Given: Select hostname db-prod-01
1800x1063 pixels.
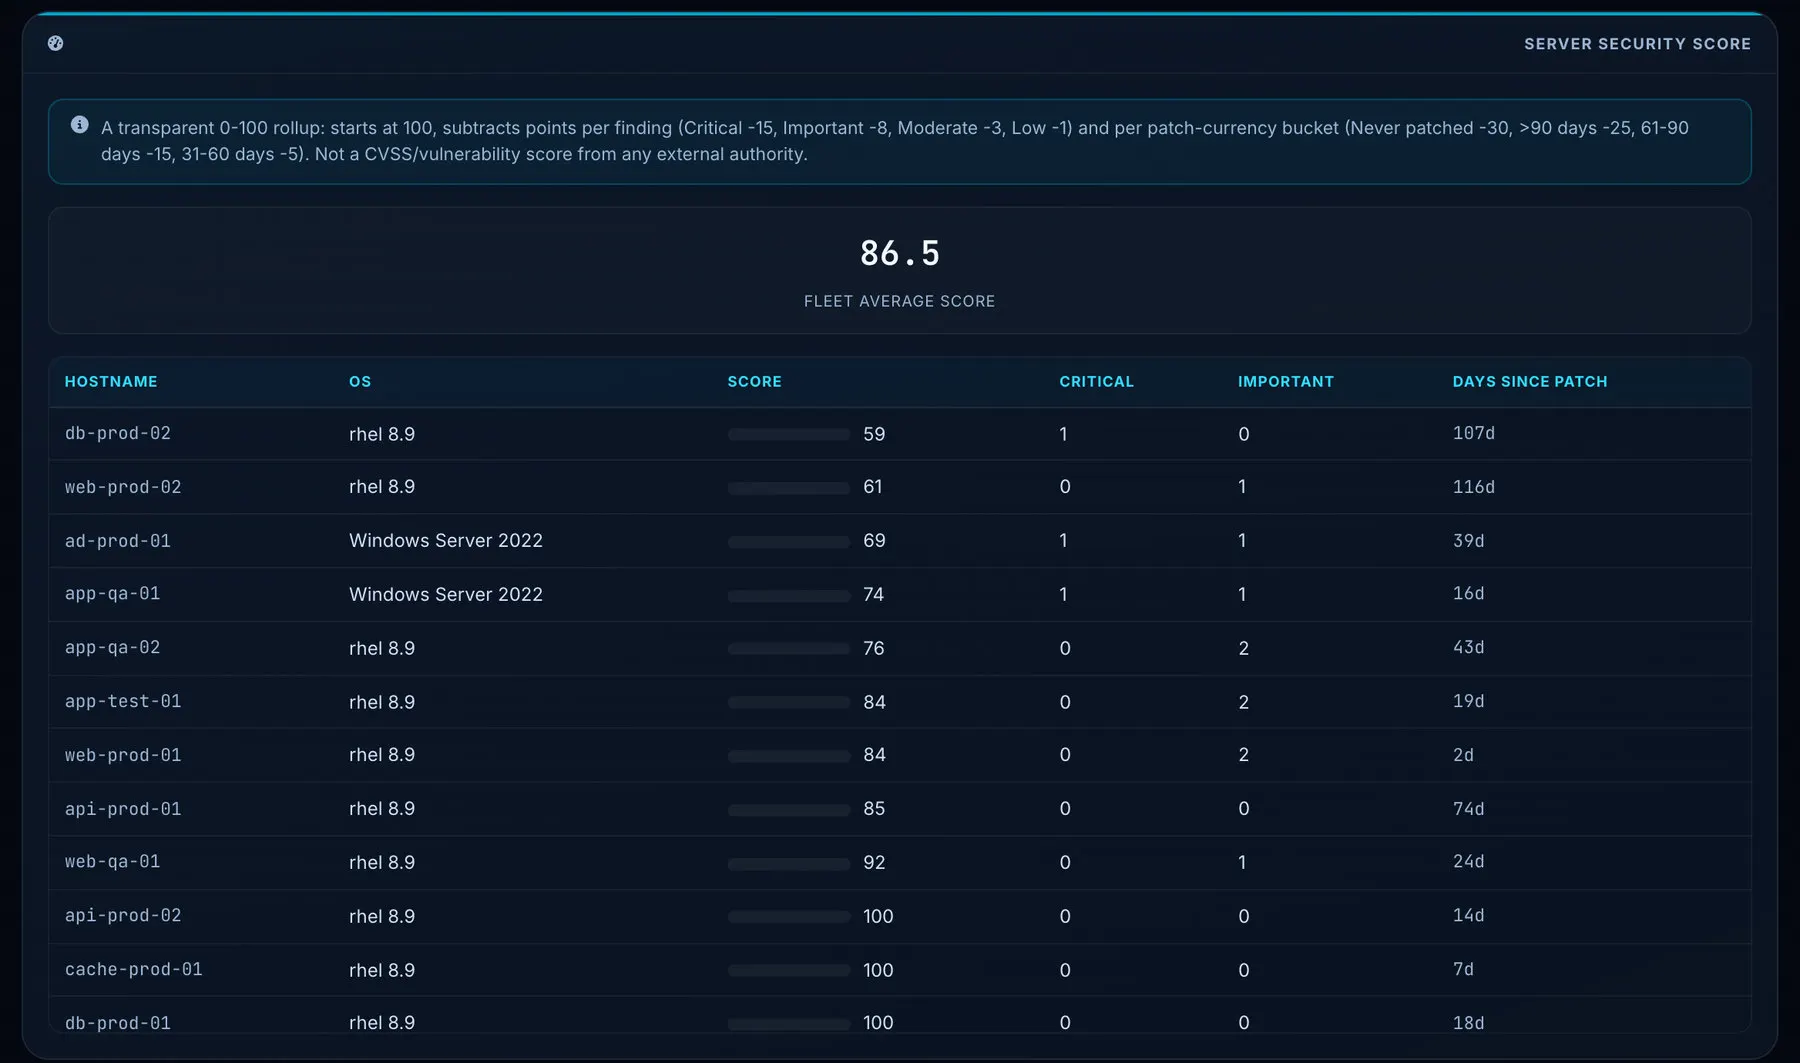Looking at the screenshot, I should (x=118, y=1023).
